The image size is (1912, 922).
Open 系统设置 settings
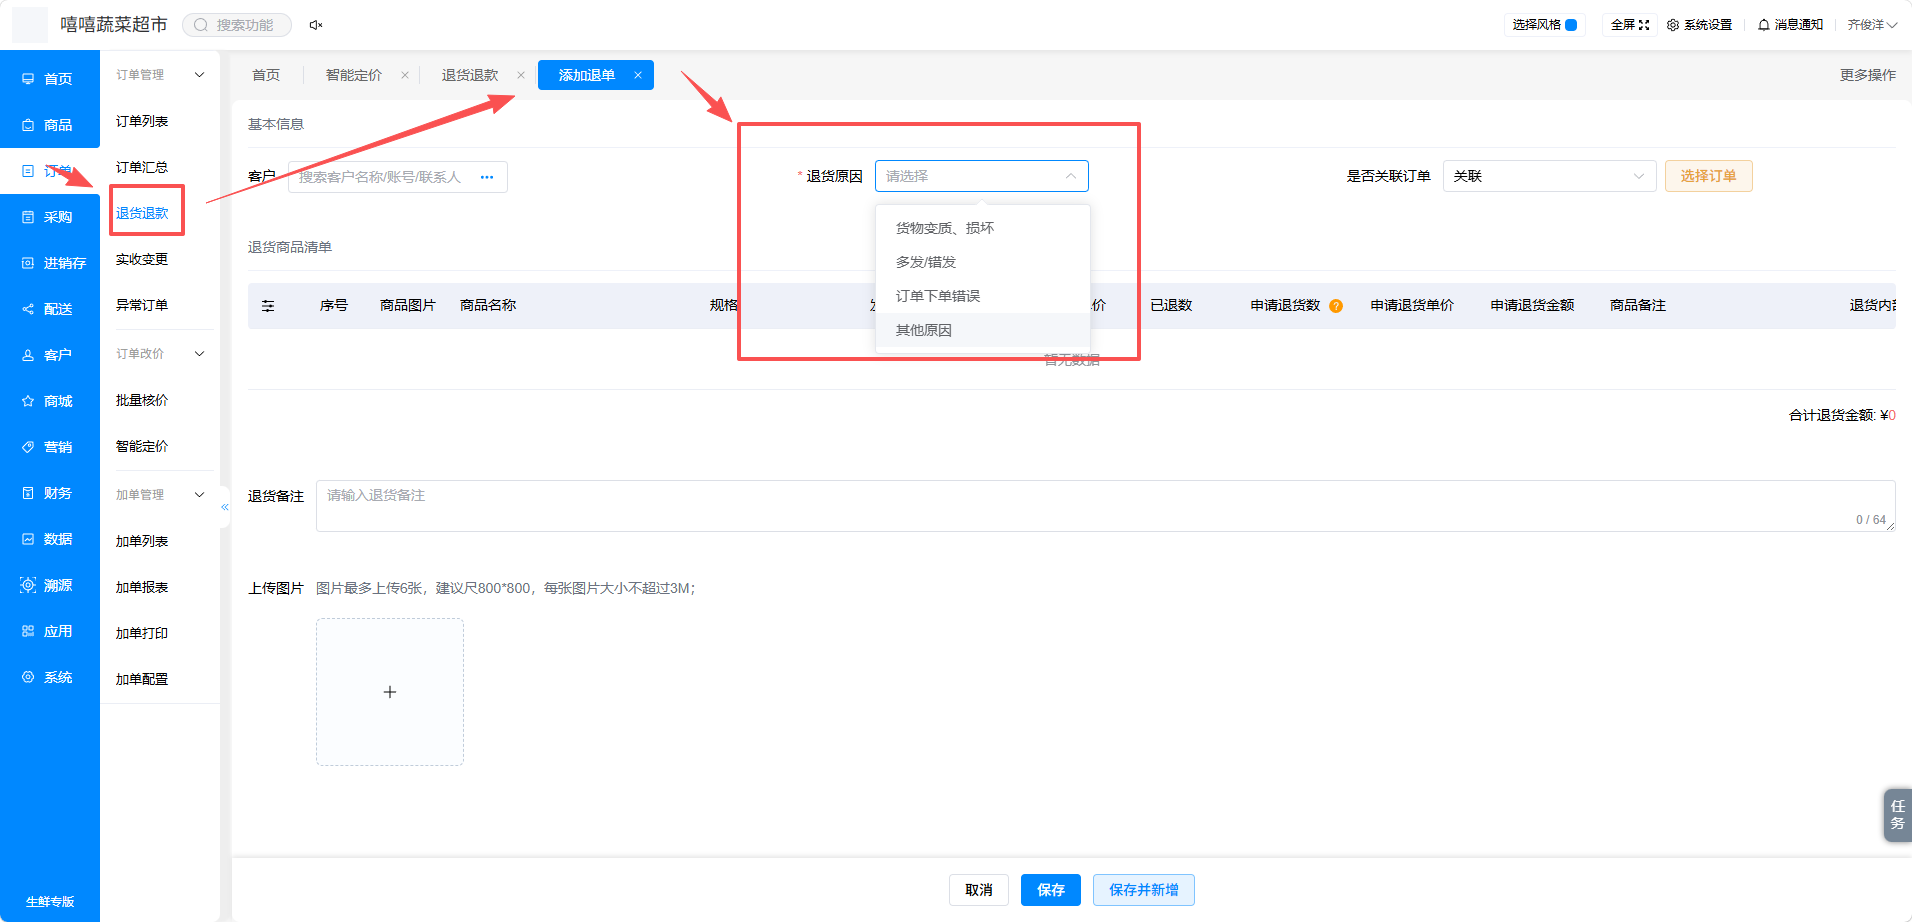1699,25
